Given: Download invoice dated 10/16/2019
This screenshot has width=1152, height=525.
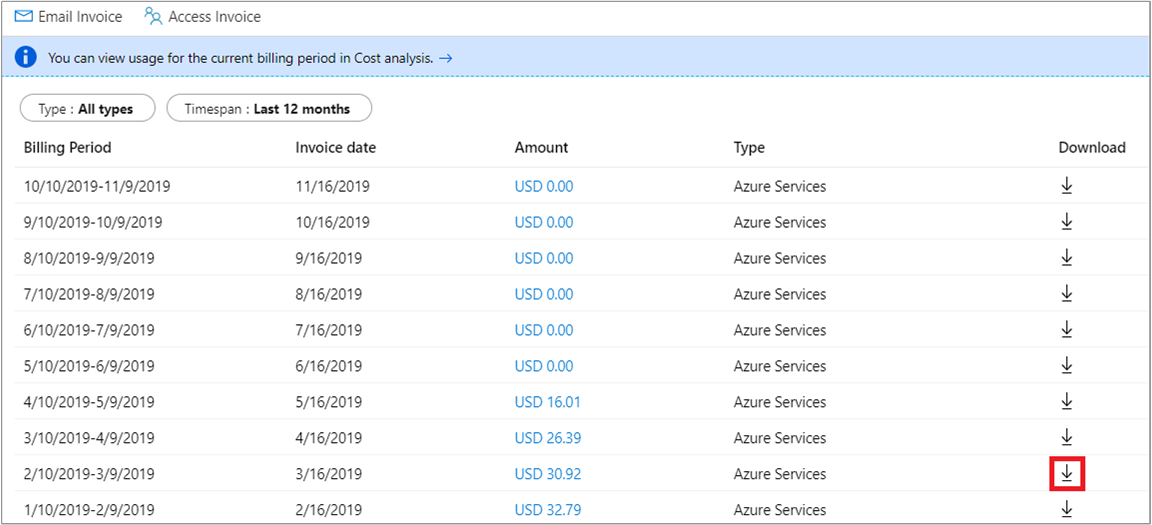Looking at the screenshot, I should coord(1067,222).
